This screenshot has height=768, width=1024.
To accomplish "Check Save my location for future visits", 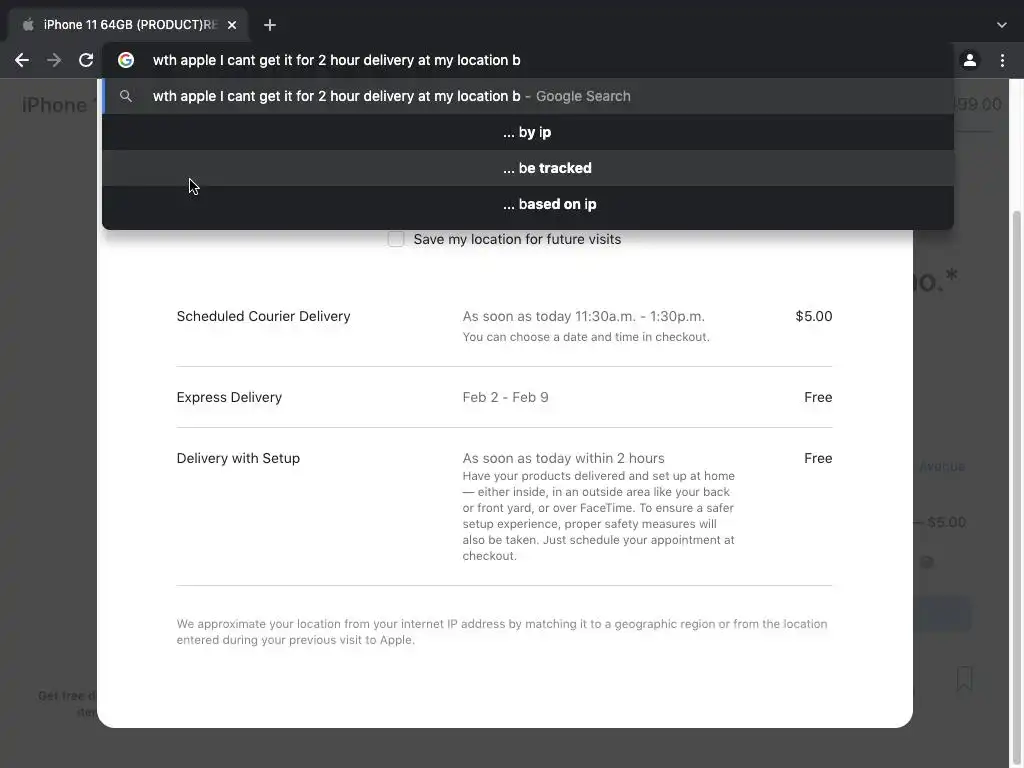I will click(x=396, y=239).
